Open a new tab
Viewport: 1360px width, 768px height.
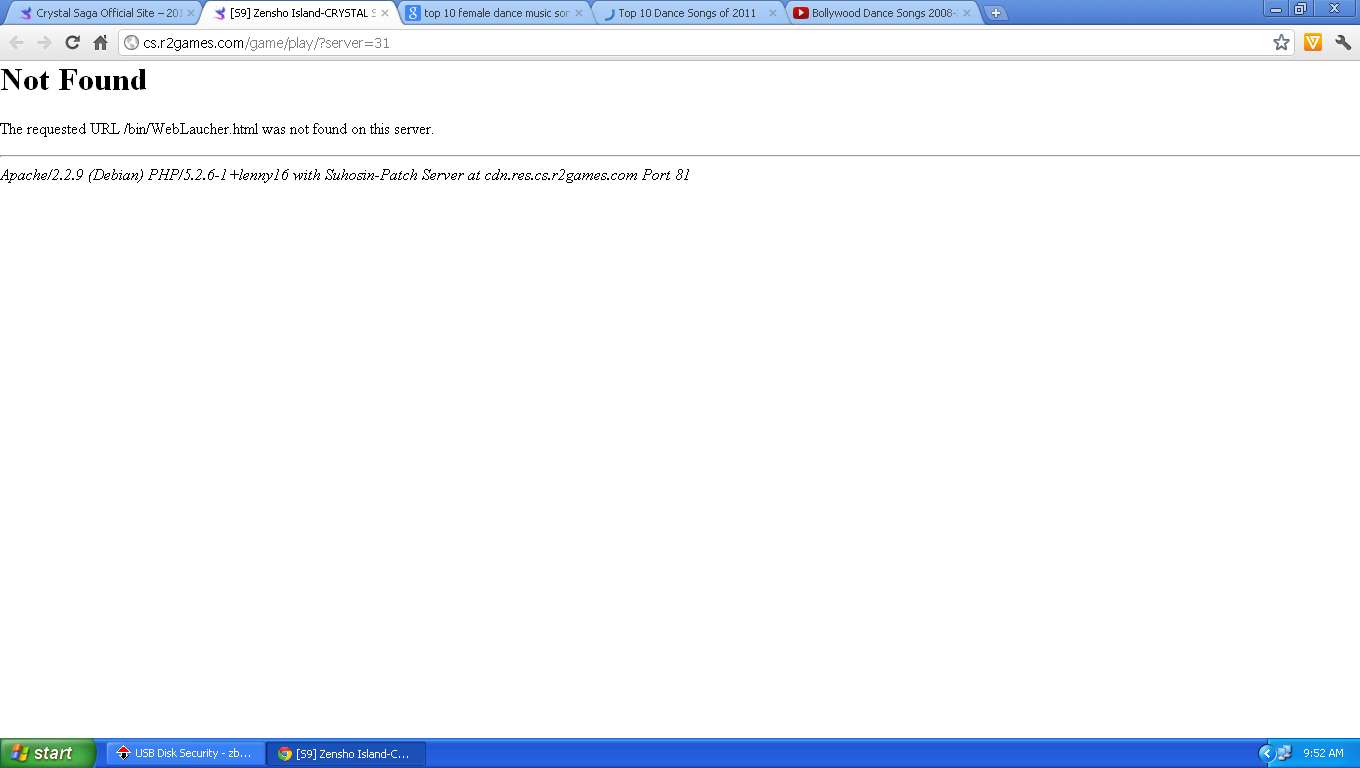[996, 13]
